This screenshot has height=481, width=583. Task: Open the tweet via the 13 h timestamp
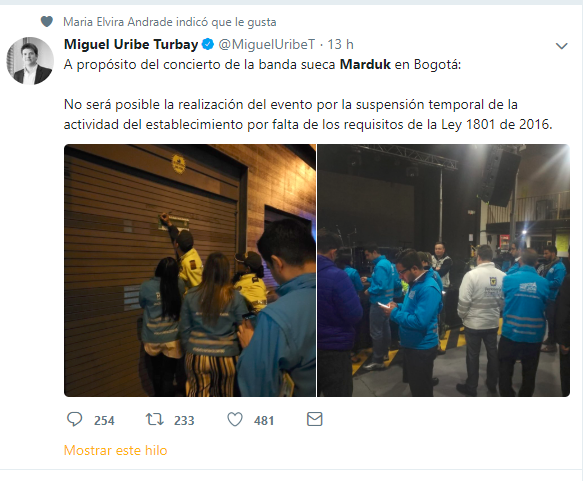340,44
